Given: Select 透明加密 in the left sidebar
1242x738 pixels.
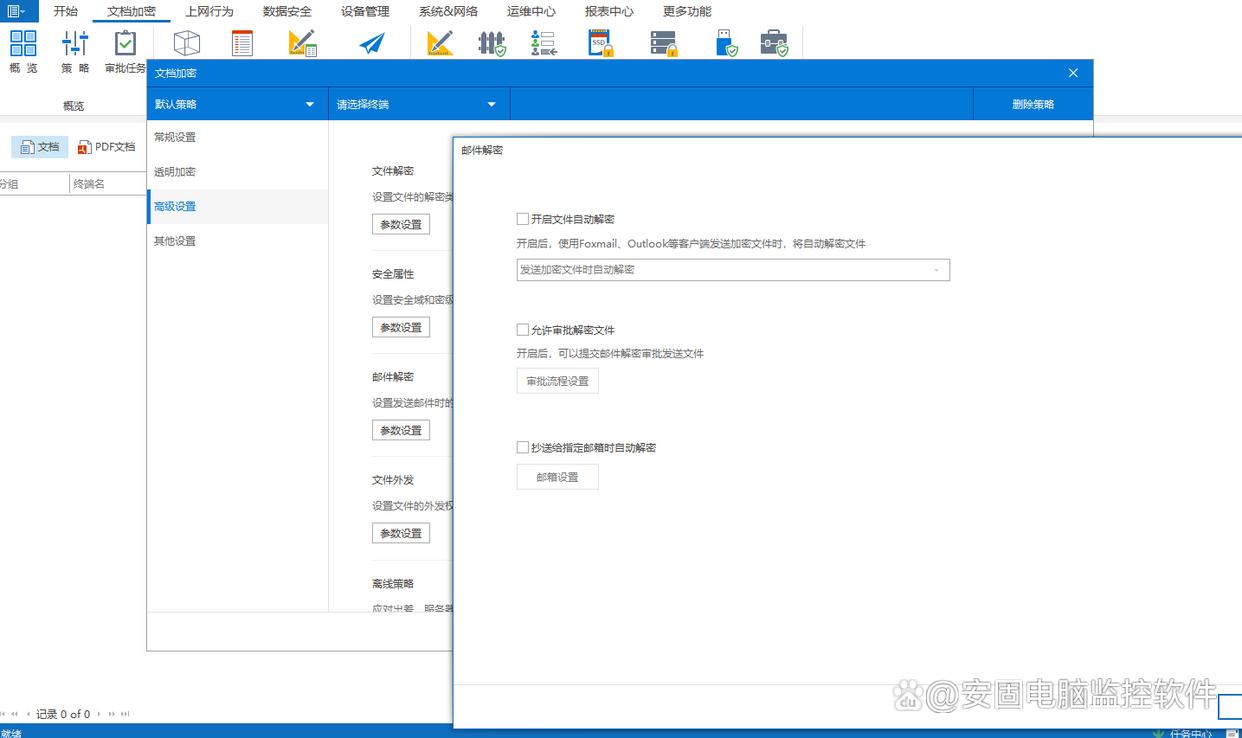Looking at the screenshot, I should coord(175,172).
